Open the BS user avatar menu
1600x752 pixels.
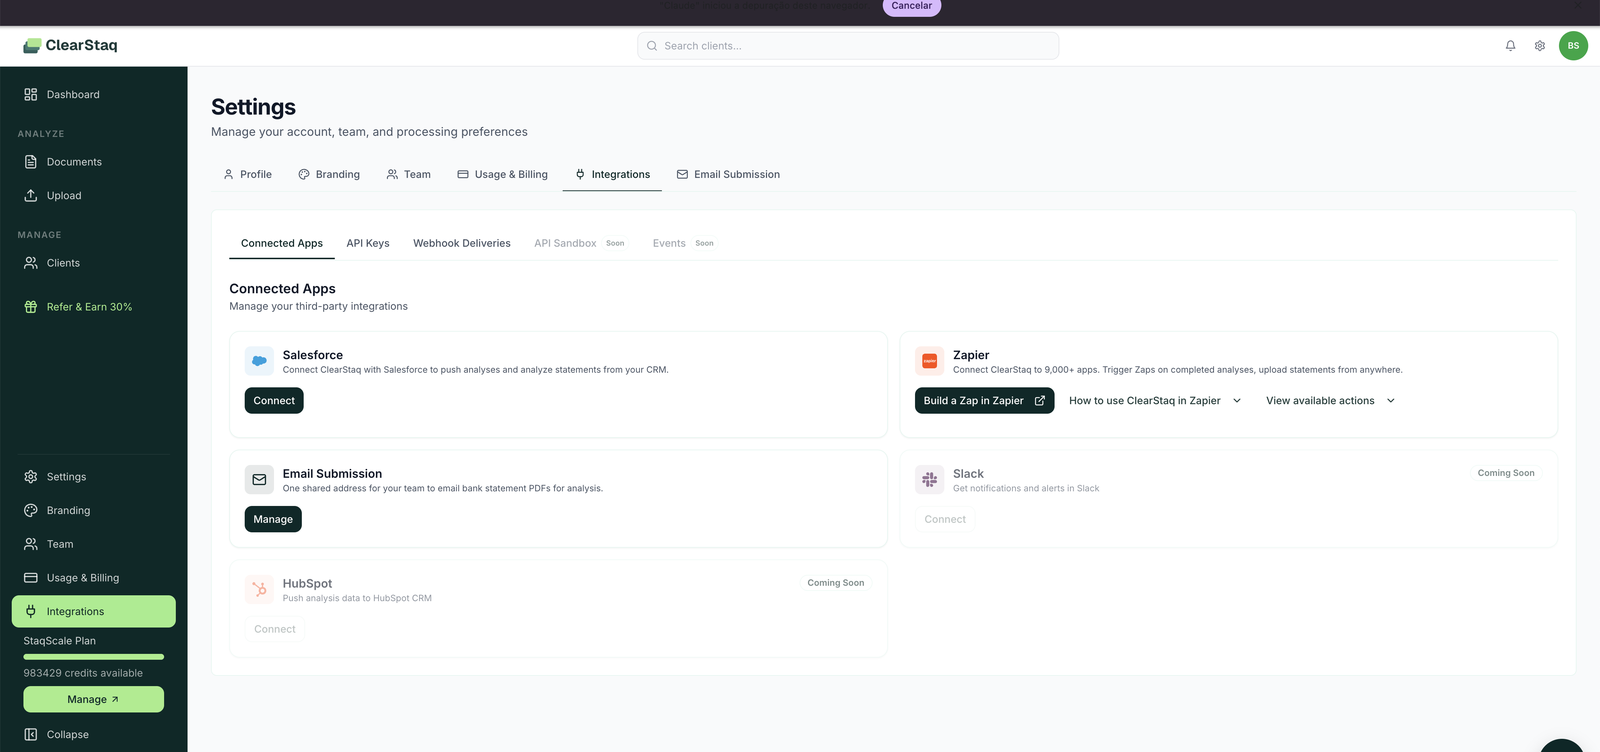(1573, 45)
